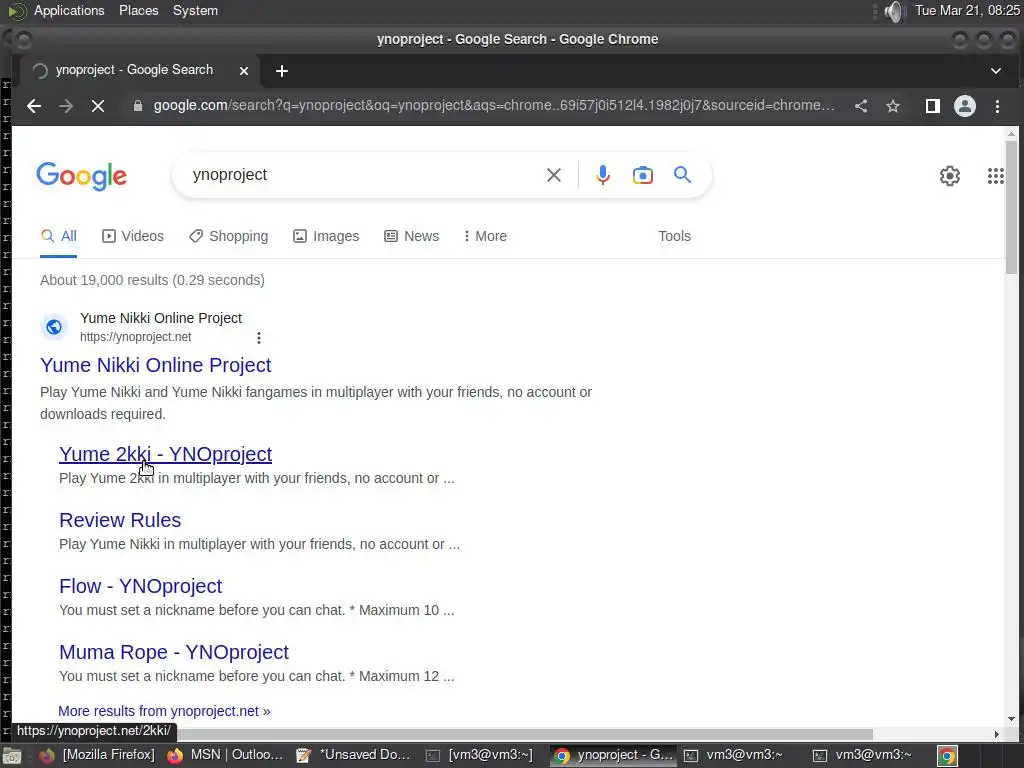
Task: Open a new tab with plus
Action: pyautogui.click(x=282, y=71)
